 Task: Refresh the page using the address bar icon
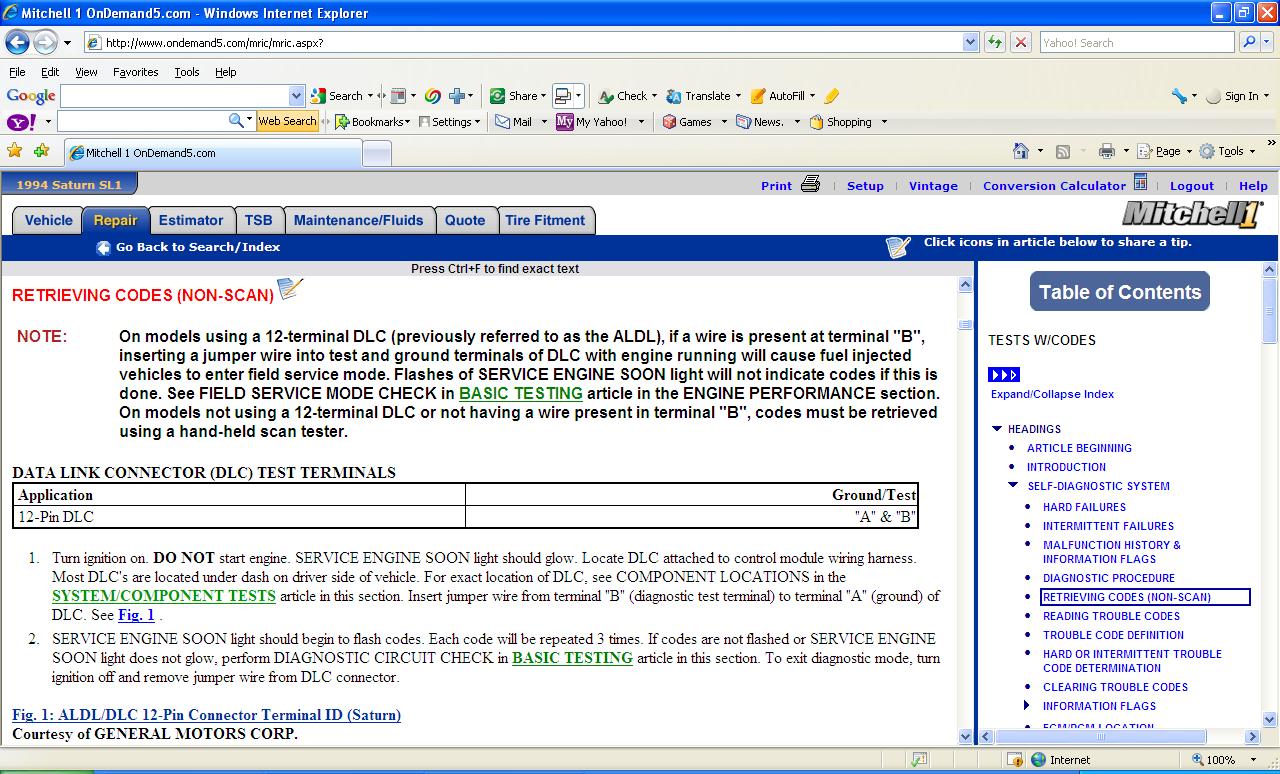994,42
